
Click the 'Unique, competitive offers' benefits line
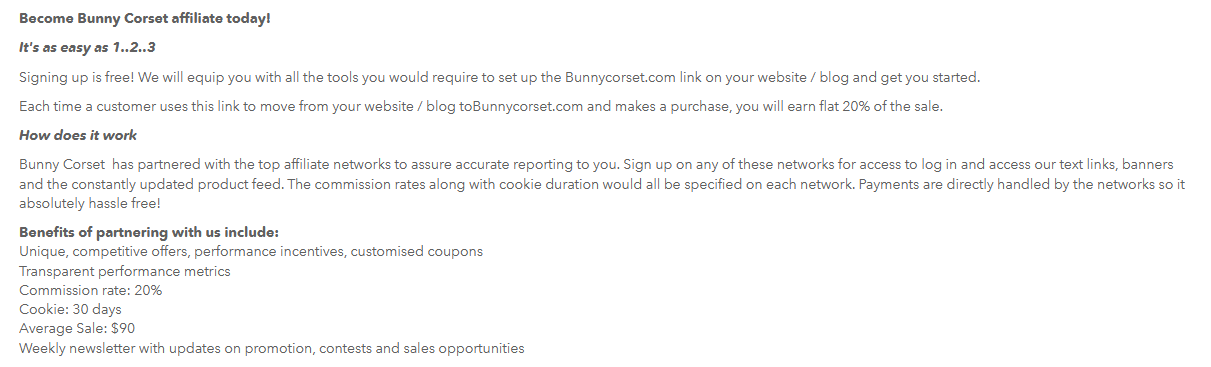(x=251, y=251)
